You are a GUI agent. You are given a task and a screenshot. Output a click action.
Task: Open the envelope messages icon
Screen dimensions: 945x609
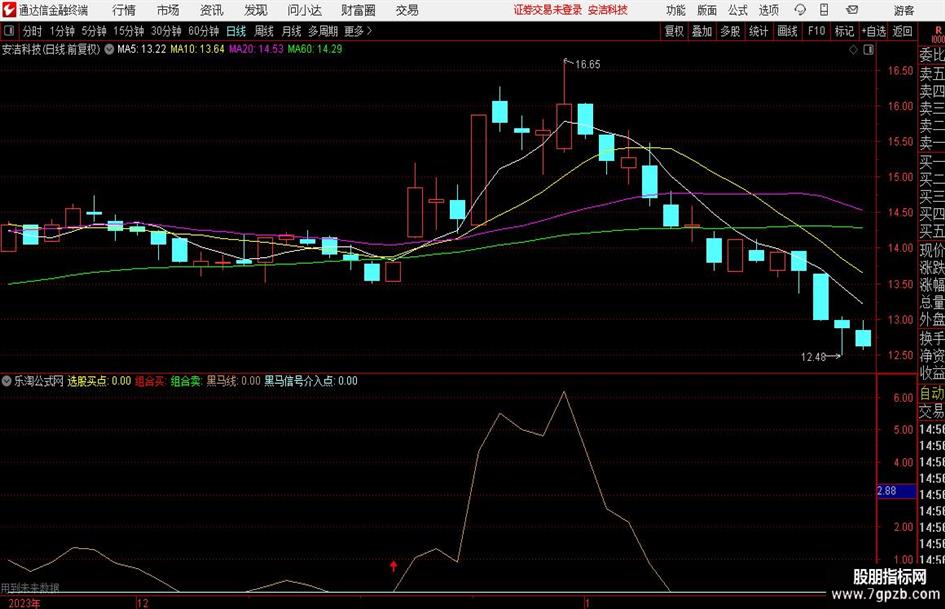(852, 10)
